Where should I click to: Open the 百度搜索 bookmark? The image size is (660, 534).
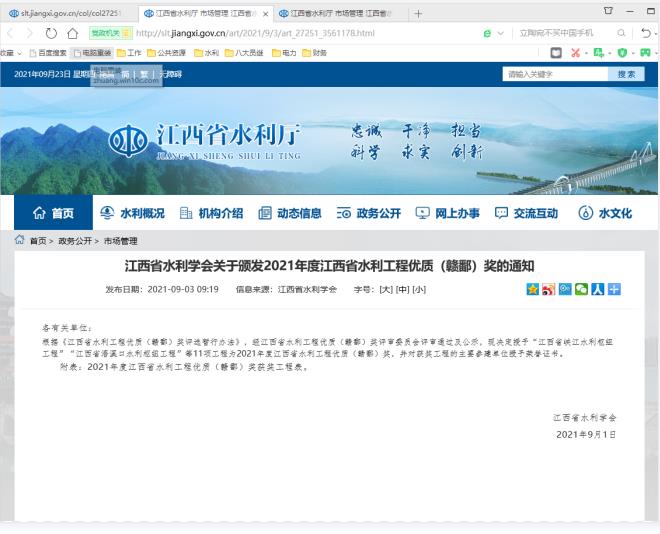pyautogui.click(x=48, y=53)
